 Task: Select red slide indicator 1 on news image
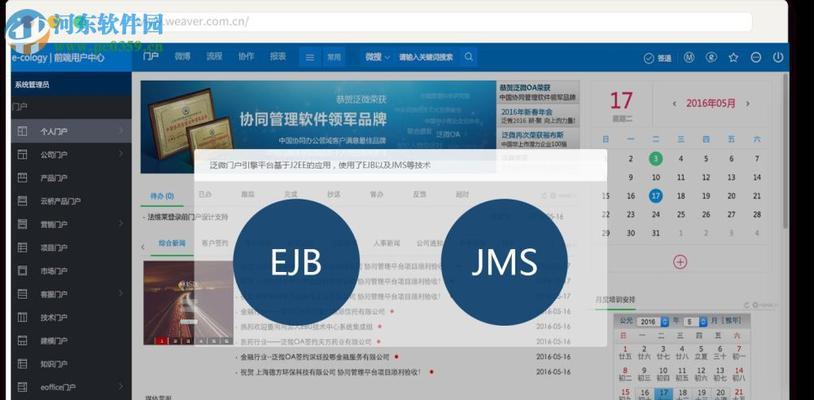pos(162,341)
